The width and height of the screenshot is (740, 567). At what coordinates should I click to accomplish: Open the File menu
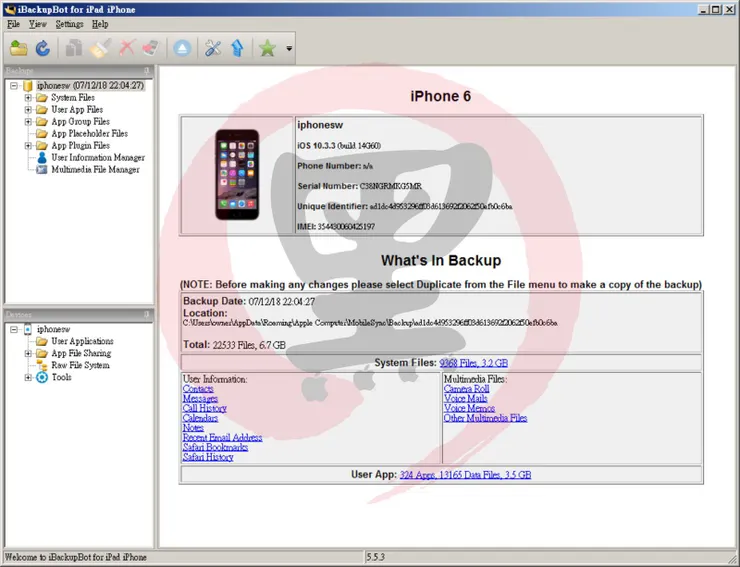[x=13, y=24]
